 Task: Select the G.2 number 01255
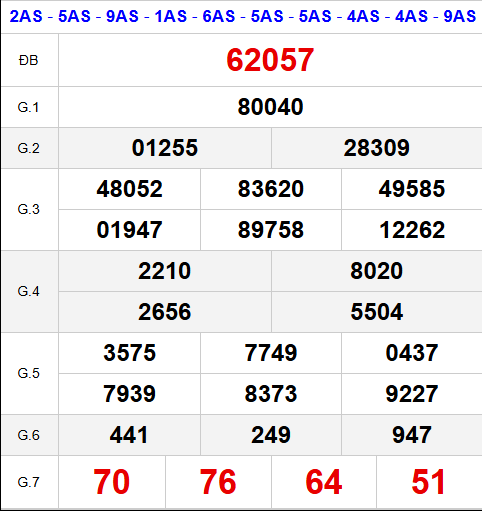coord(165,148)
